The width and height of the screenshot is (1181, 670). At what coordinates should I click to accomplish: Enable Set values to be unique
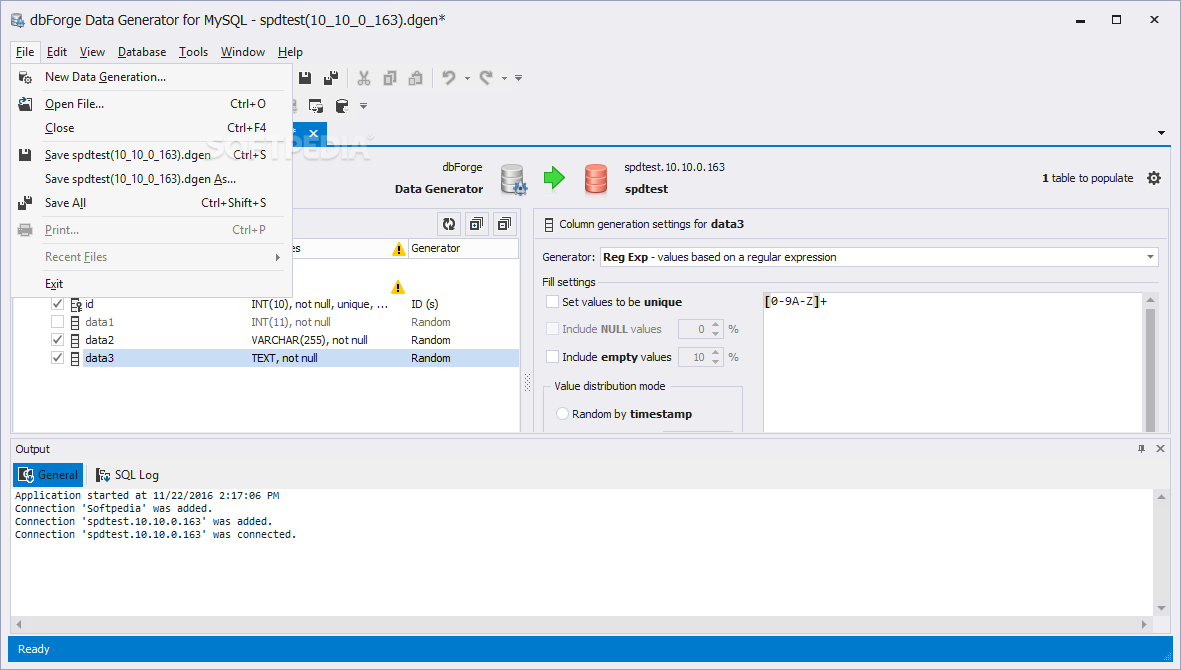click(552, 302)
